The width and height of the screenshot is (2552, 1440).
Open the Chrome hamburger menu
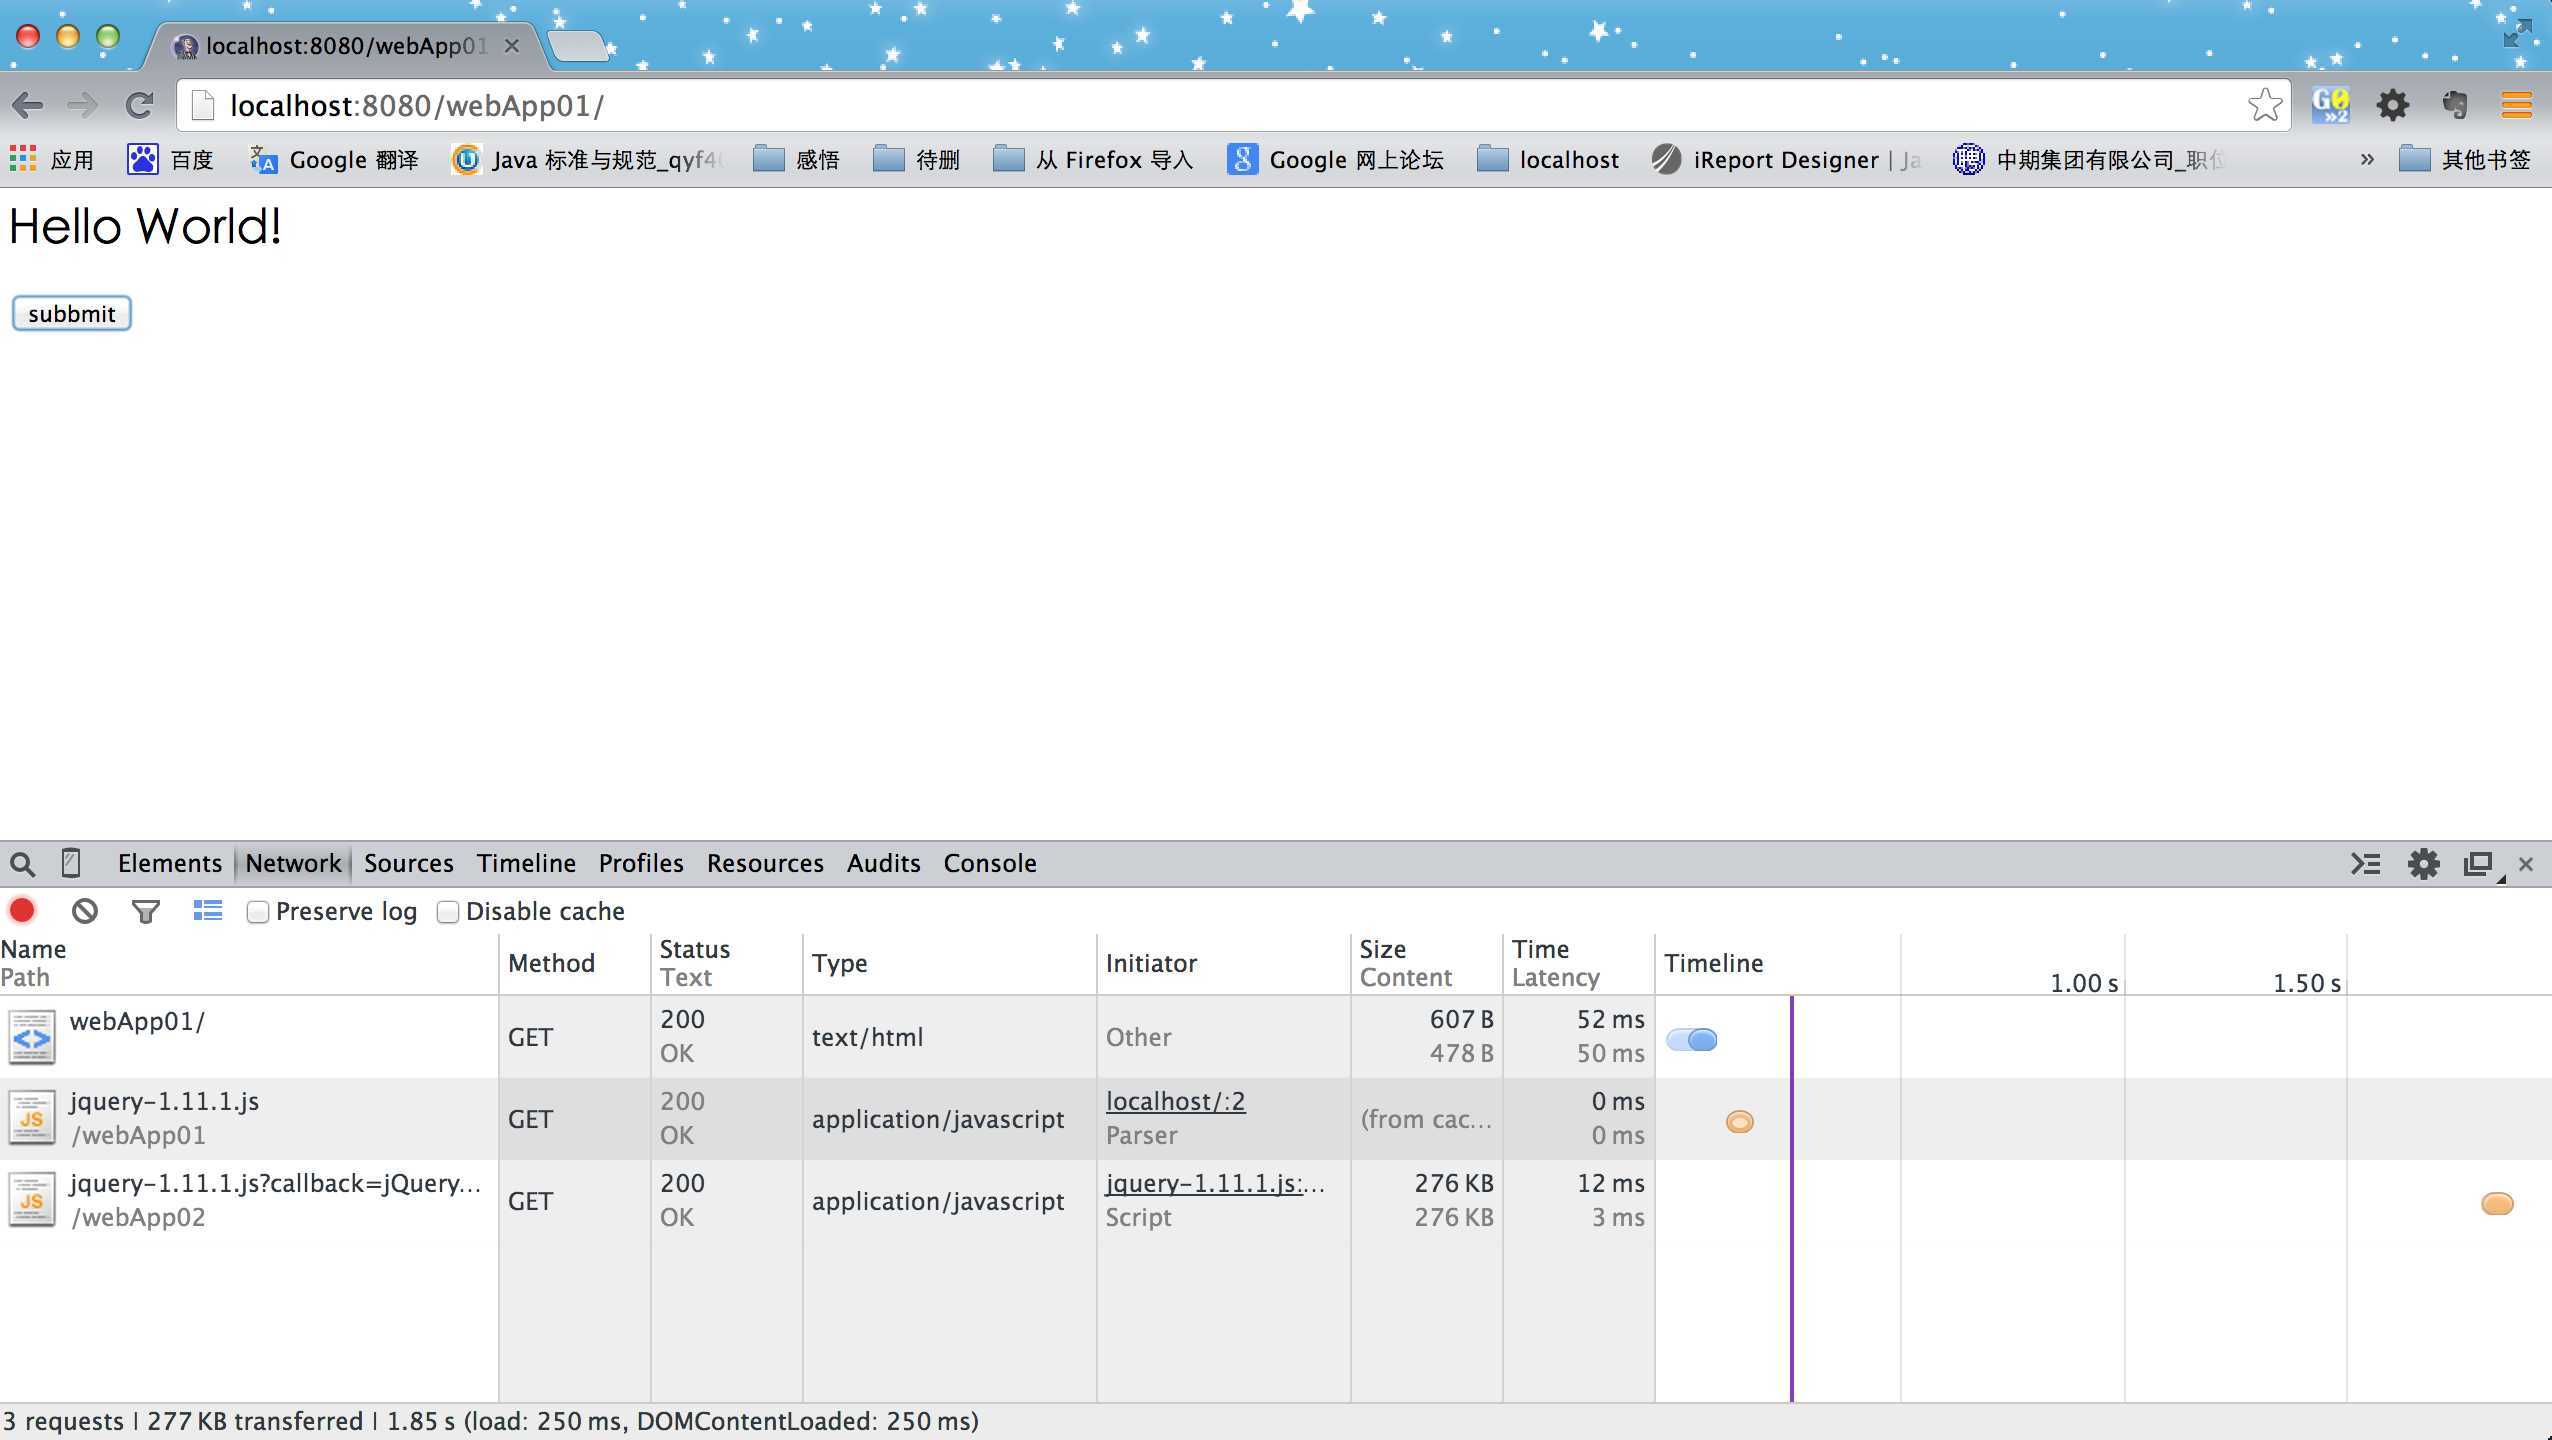point(2516,105)
